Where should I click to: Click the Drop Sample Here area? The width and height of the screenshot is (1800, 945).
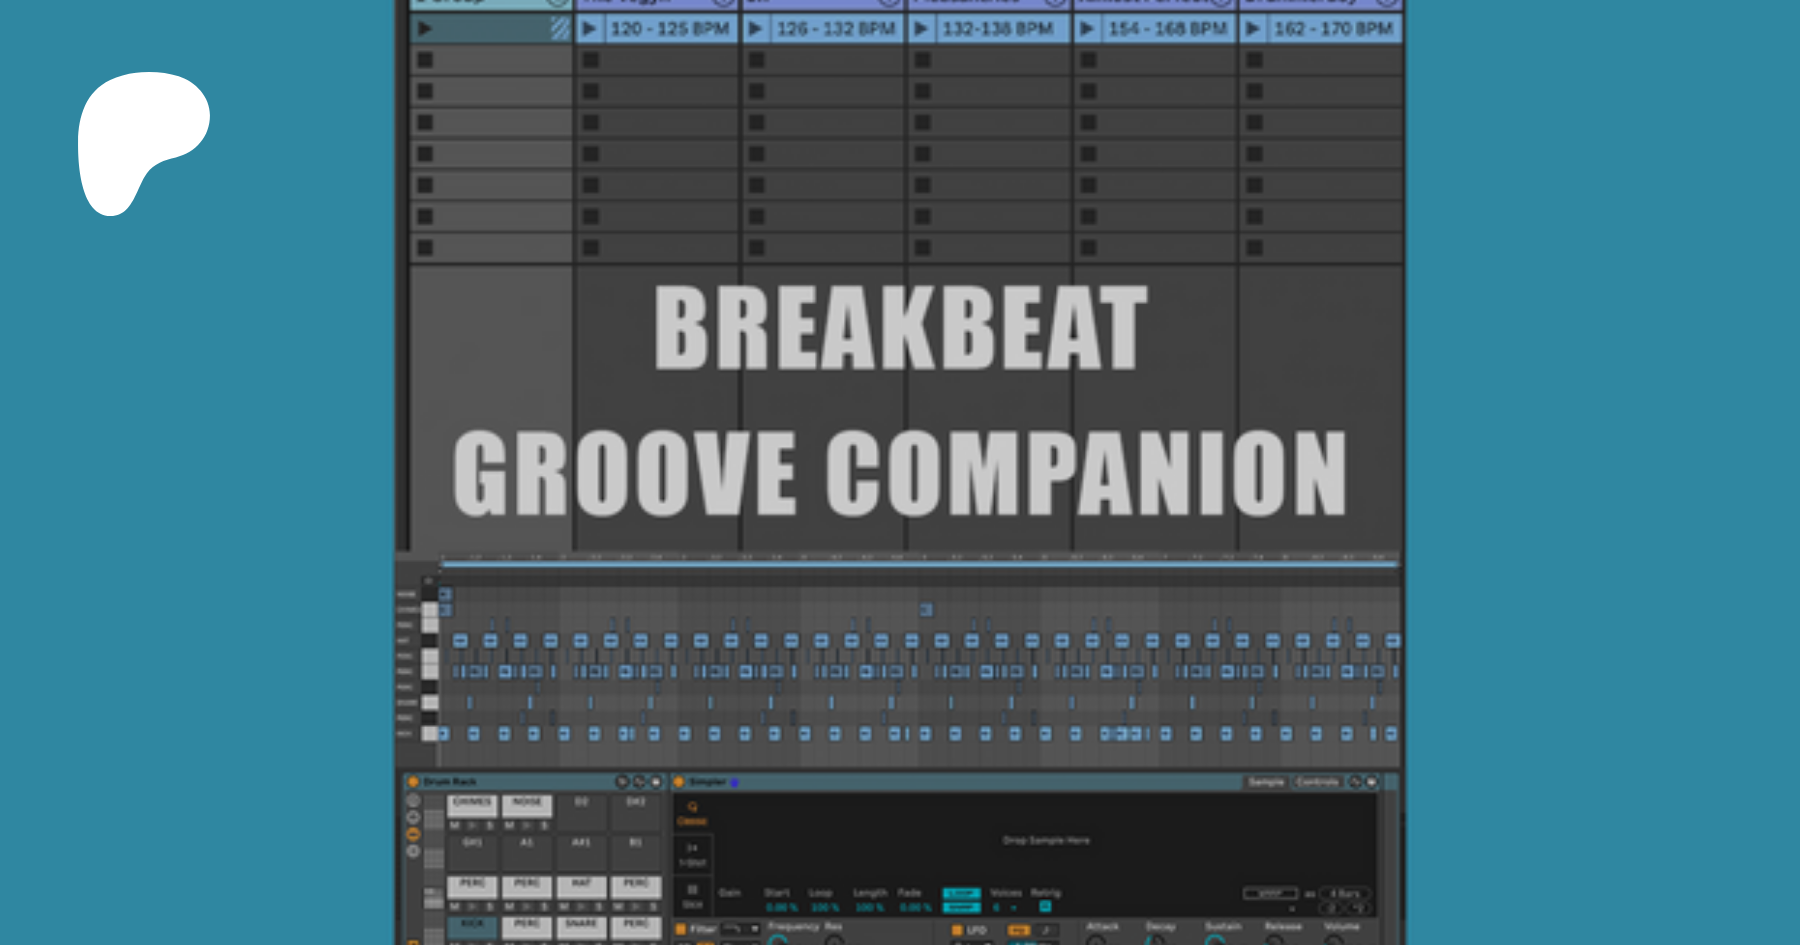pos(1046,841)
